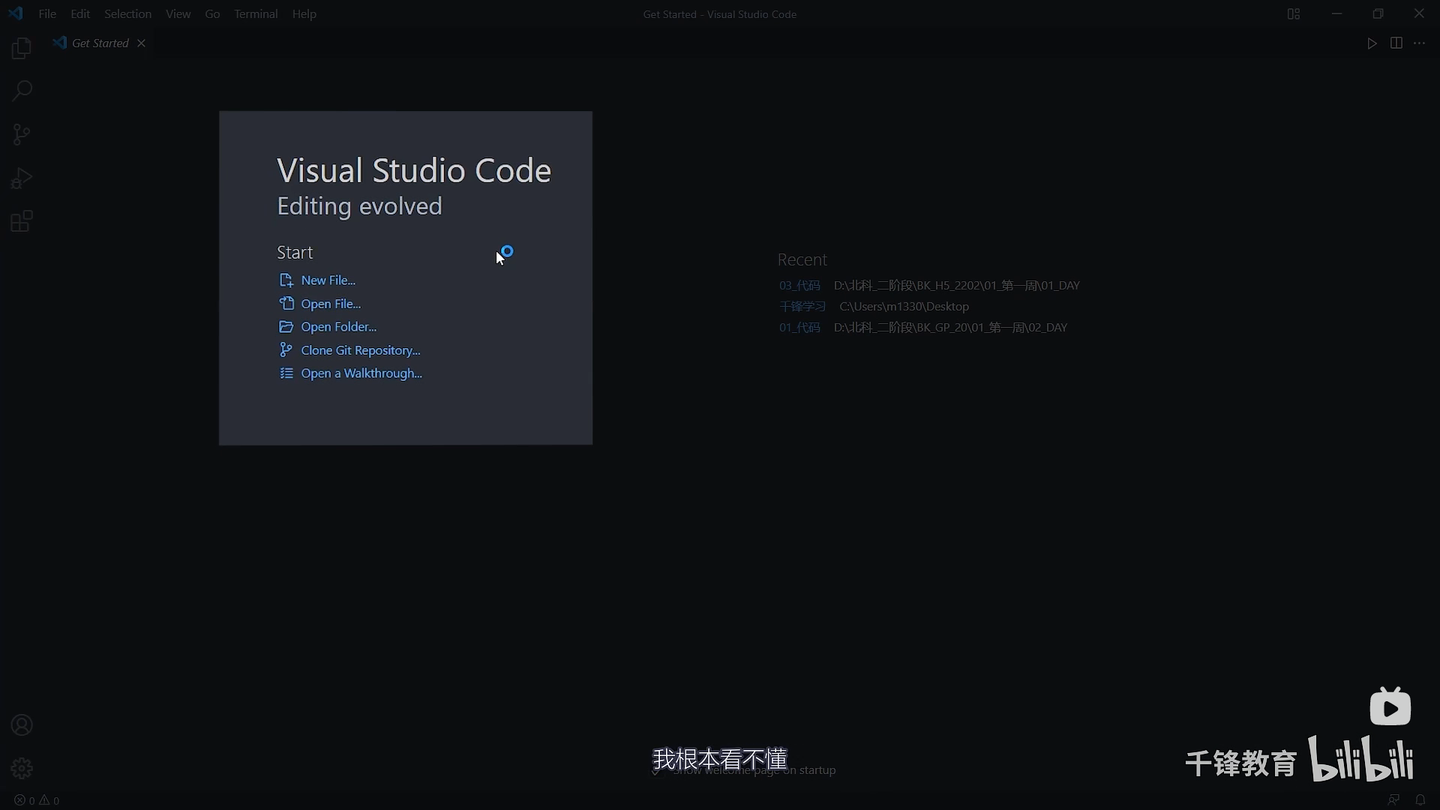This screenshot has height=810, width=1440.
Task: Open the Source Control view
Action: [21, 134]
